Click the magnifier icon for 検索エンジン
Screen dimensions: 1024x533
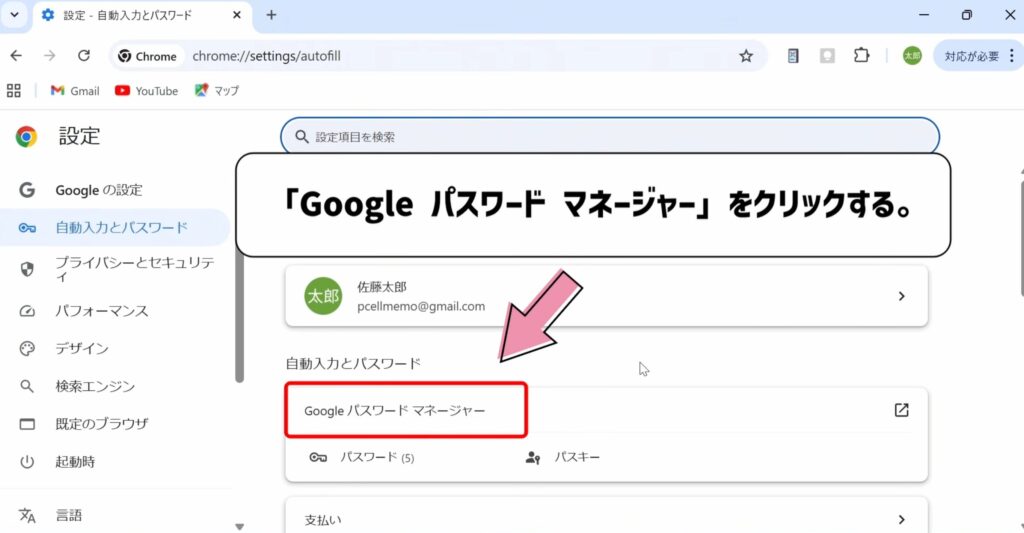coord(27,386)
